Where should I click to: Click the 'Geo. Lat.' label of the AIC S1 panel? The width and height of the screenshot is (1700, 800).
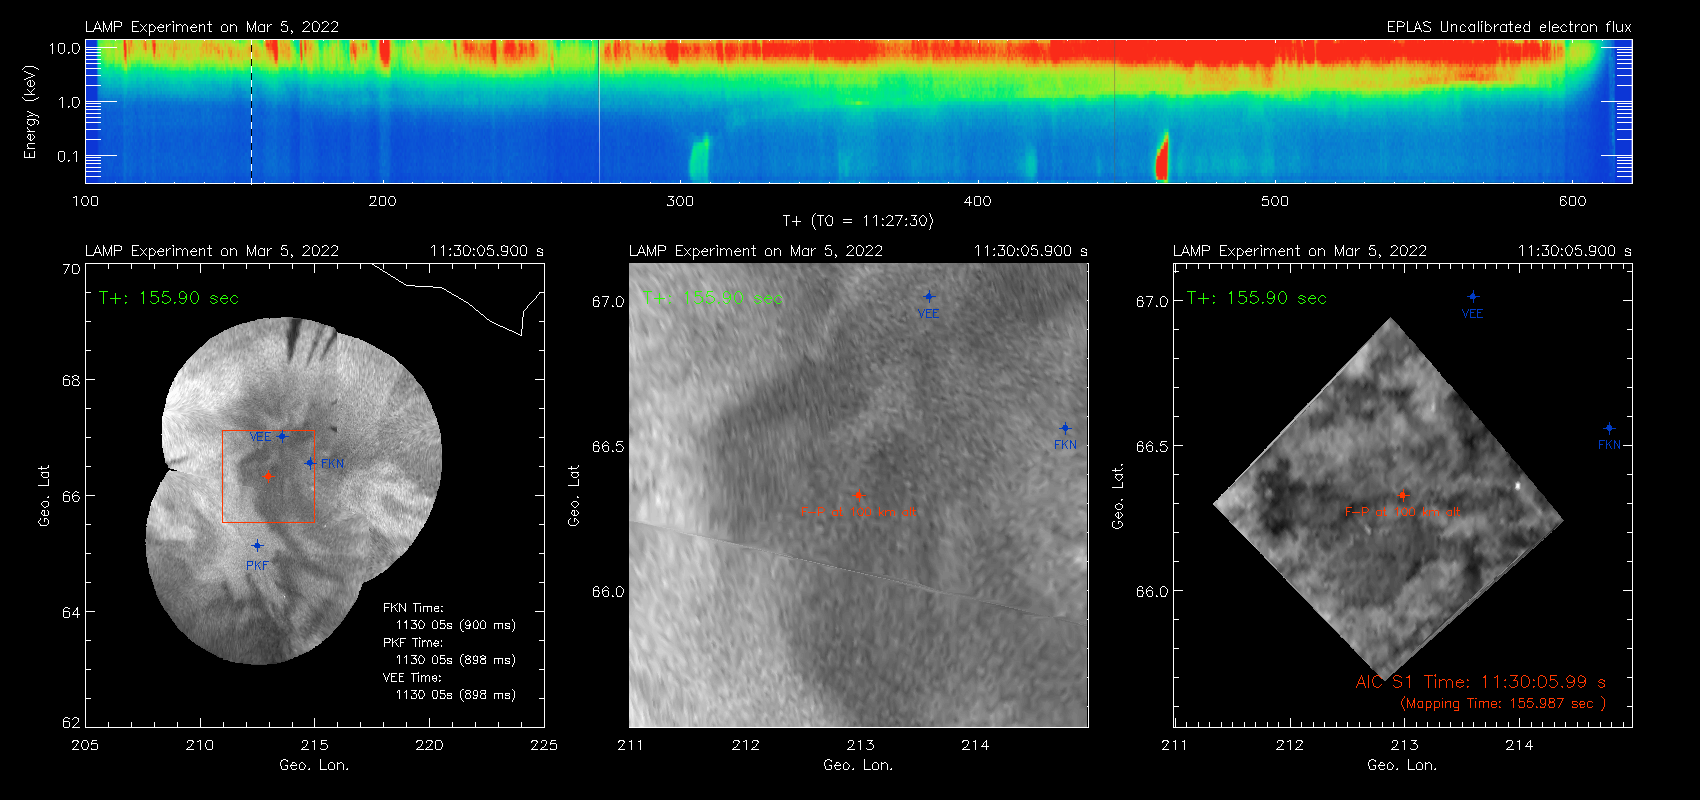coord(1118,495)
